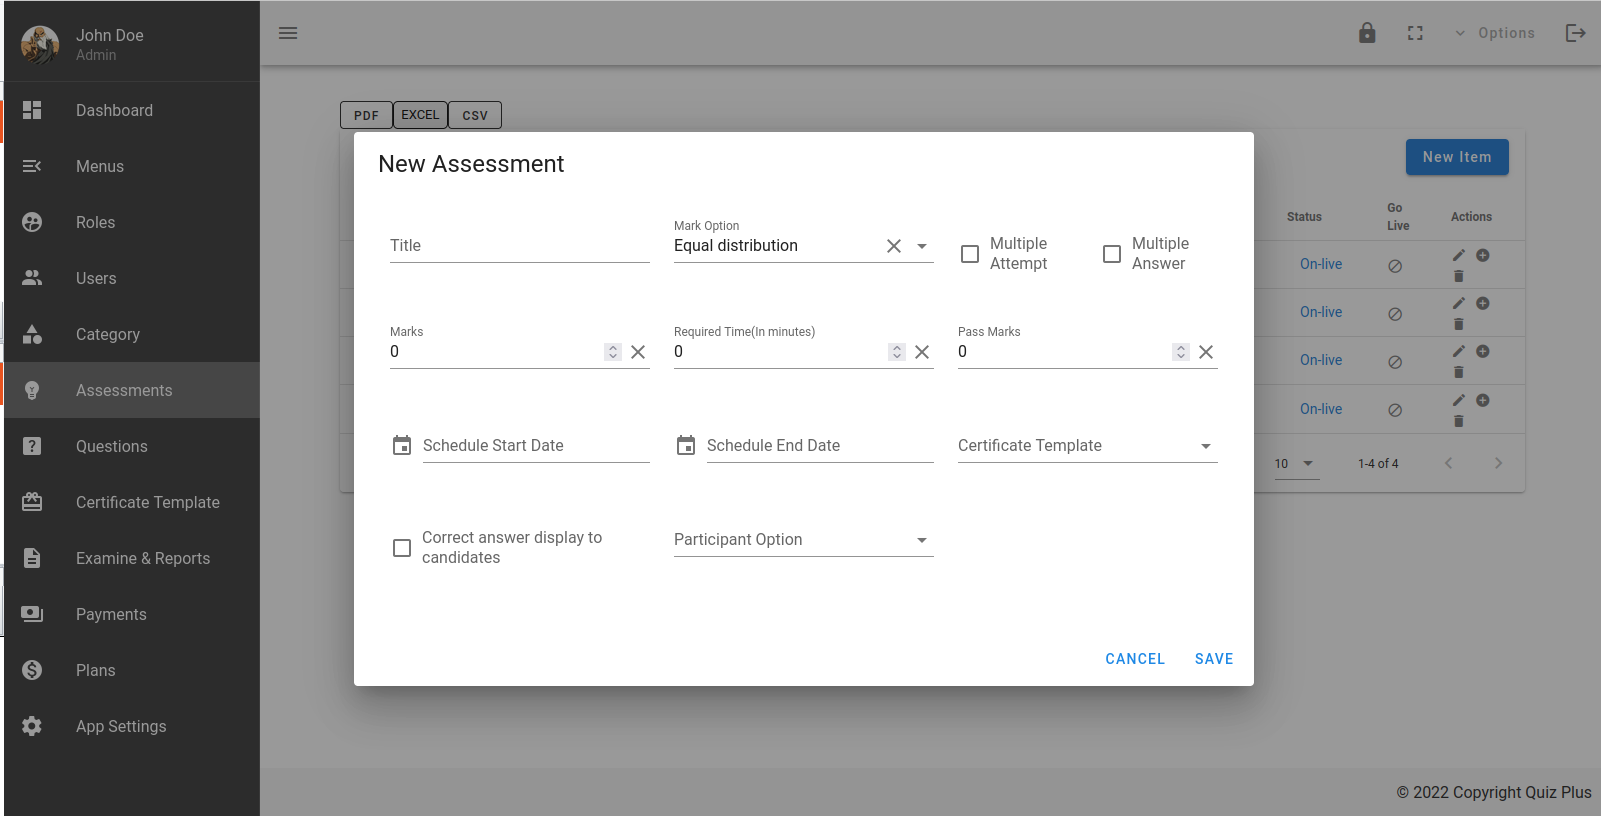Image resolution: width=1601 pixels, height=816 pixels.
Task: Go to the next table page
Action: 1498,463
